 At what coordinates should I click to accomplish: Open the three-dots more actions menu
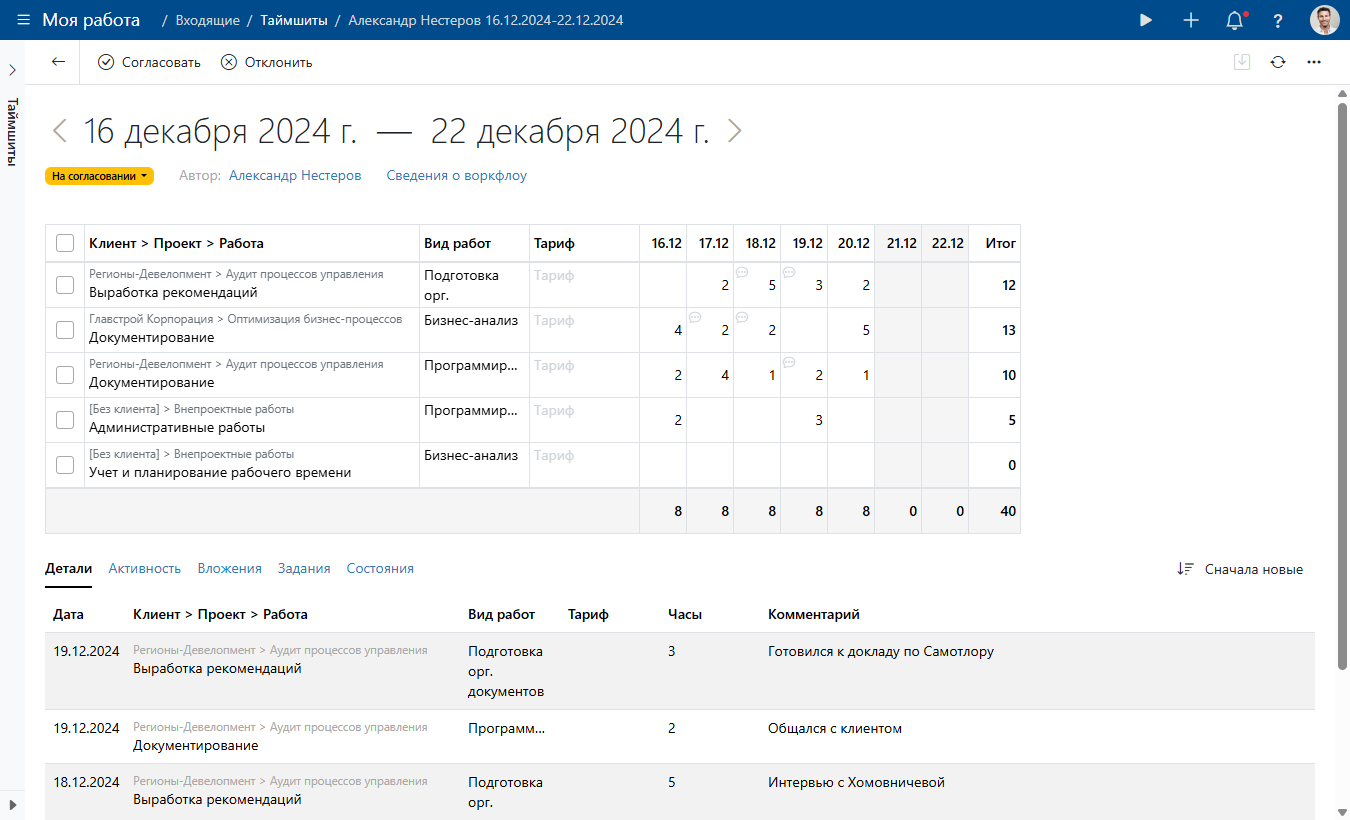[x=1314, y=62]
